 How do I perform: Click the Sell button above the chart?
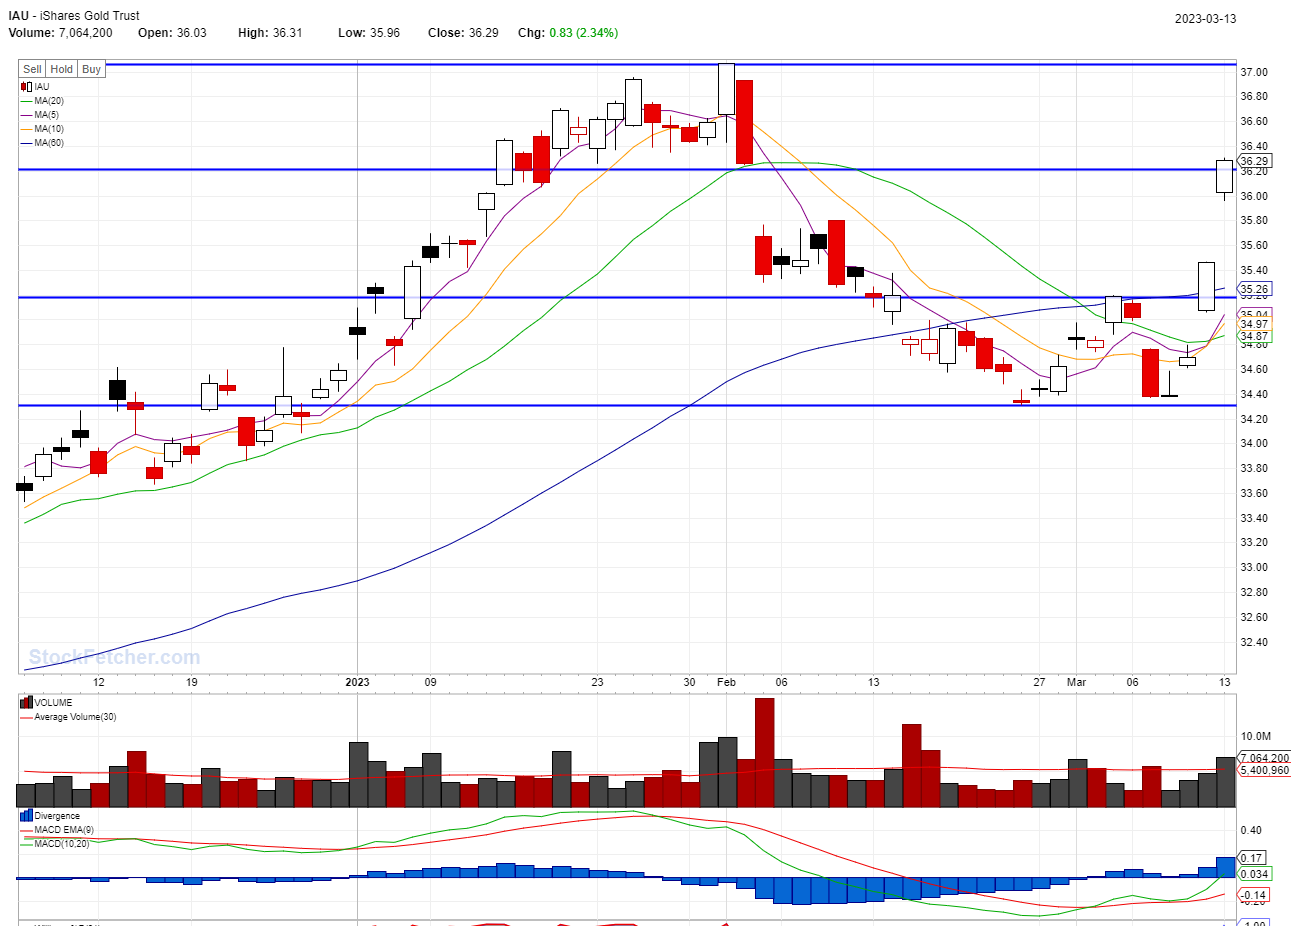32,69
